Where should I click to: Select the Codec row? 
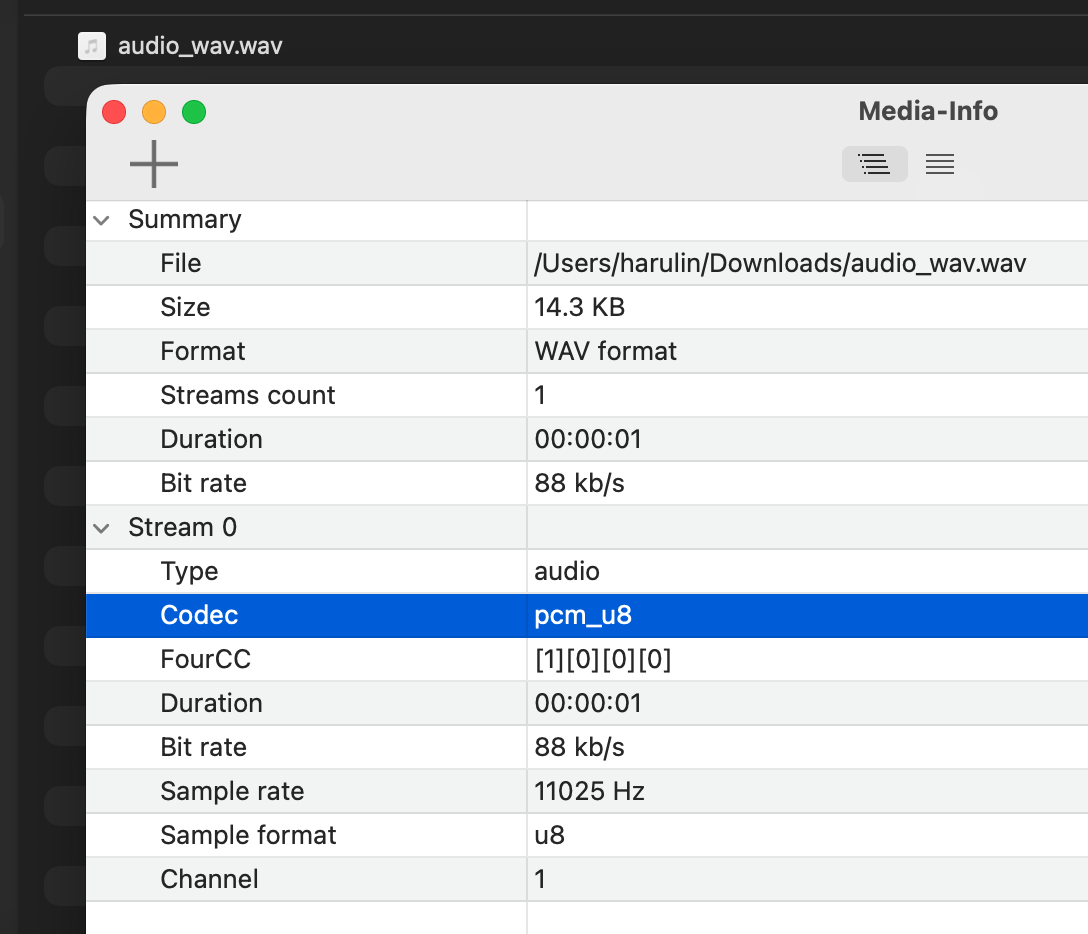199,615
